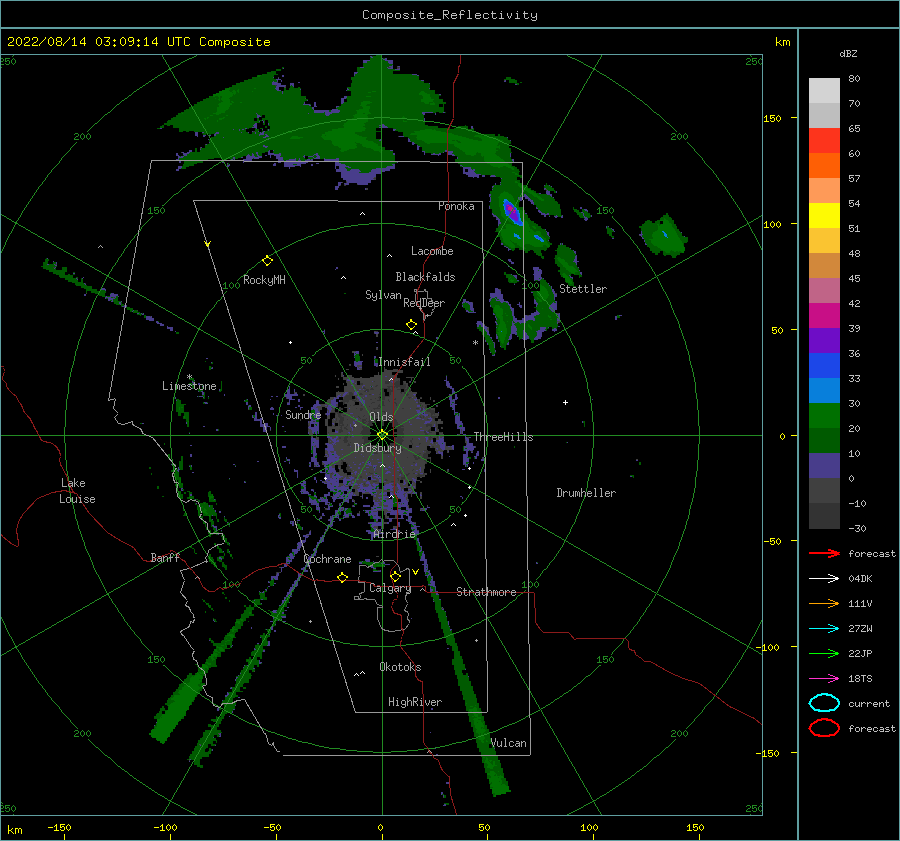Click the Ponoka city label
This screenshot has width=900, height=841.
(x=456, y=206)
